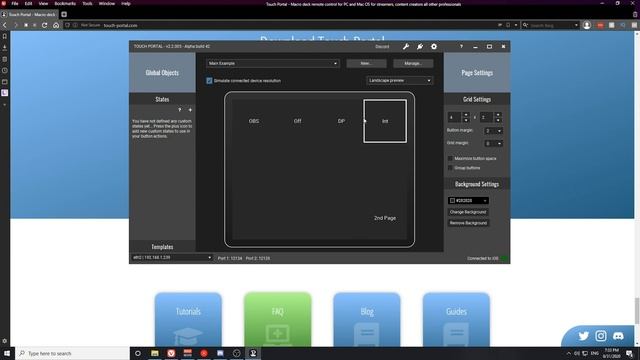
Task: Select the Touch Portal browser tab
Action: point(29,14)
